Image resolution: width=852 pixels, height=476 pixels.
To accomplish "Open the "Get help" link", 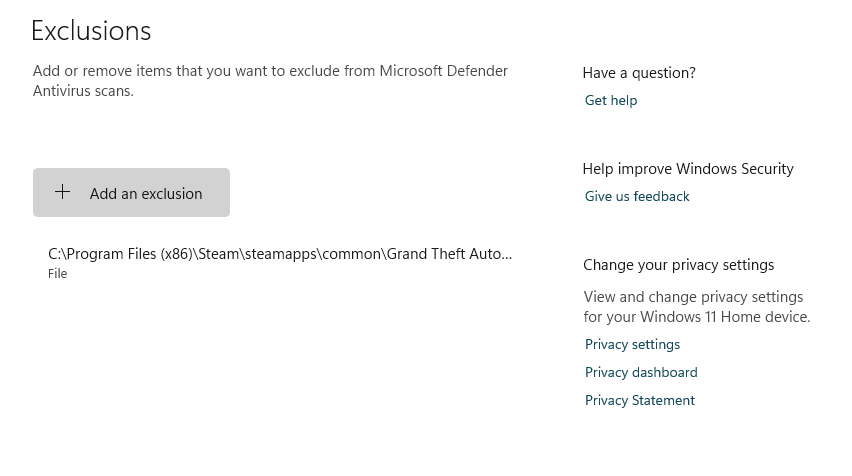I will click(611, 100).
